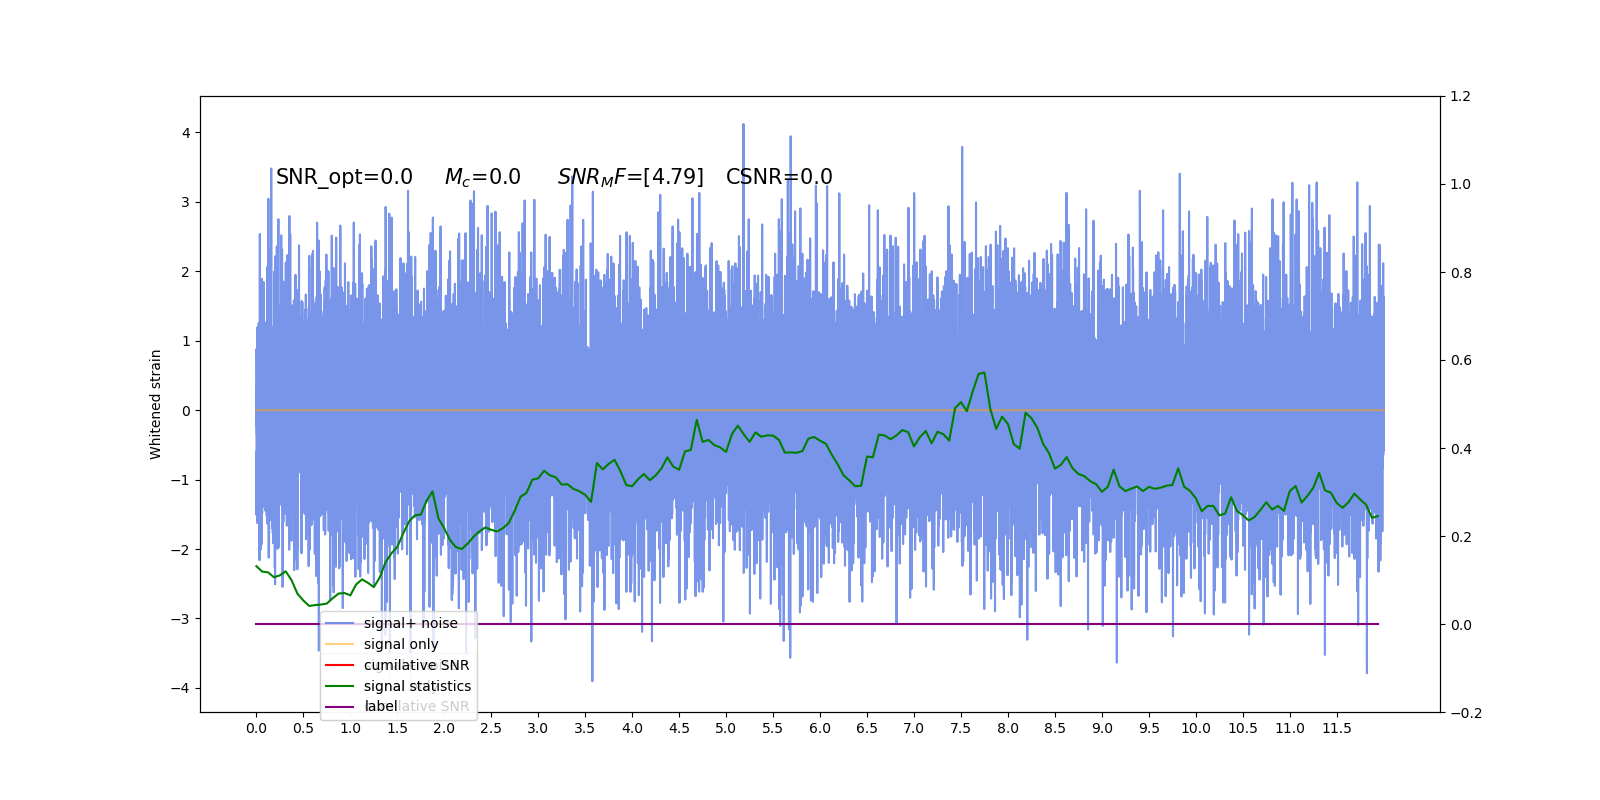Click the x-axis tick label '5.0'
The image size is (1600, 800).
click(x=726, y=728)
